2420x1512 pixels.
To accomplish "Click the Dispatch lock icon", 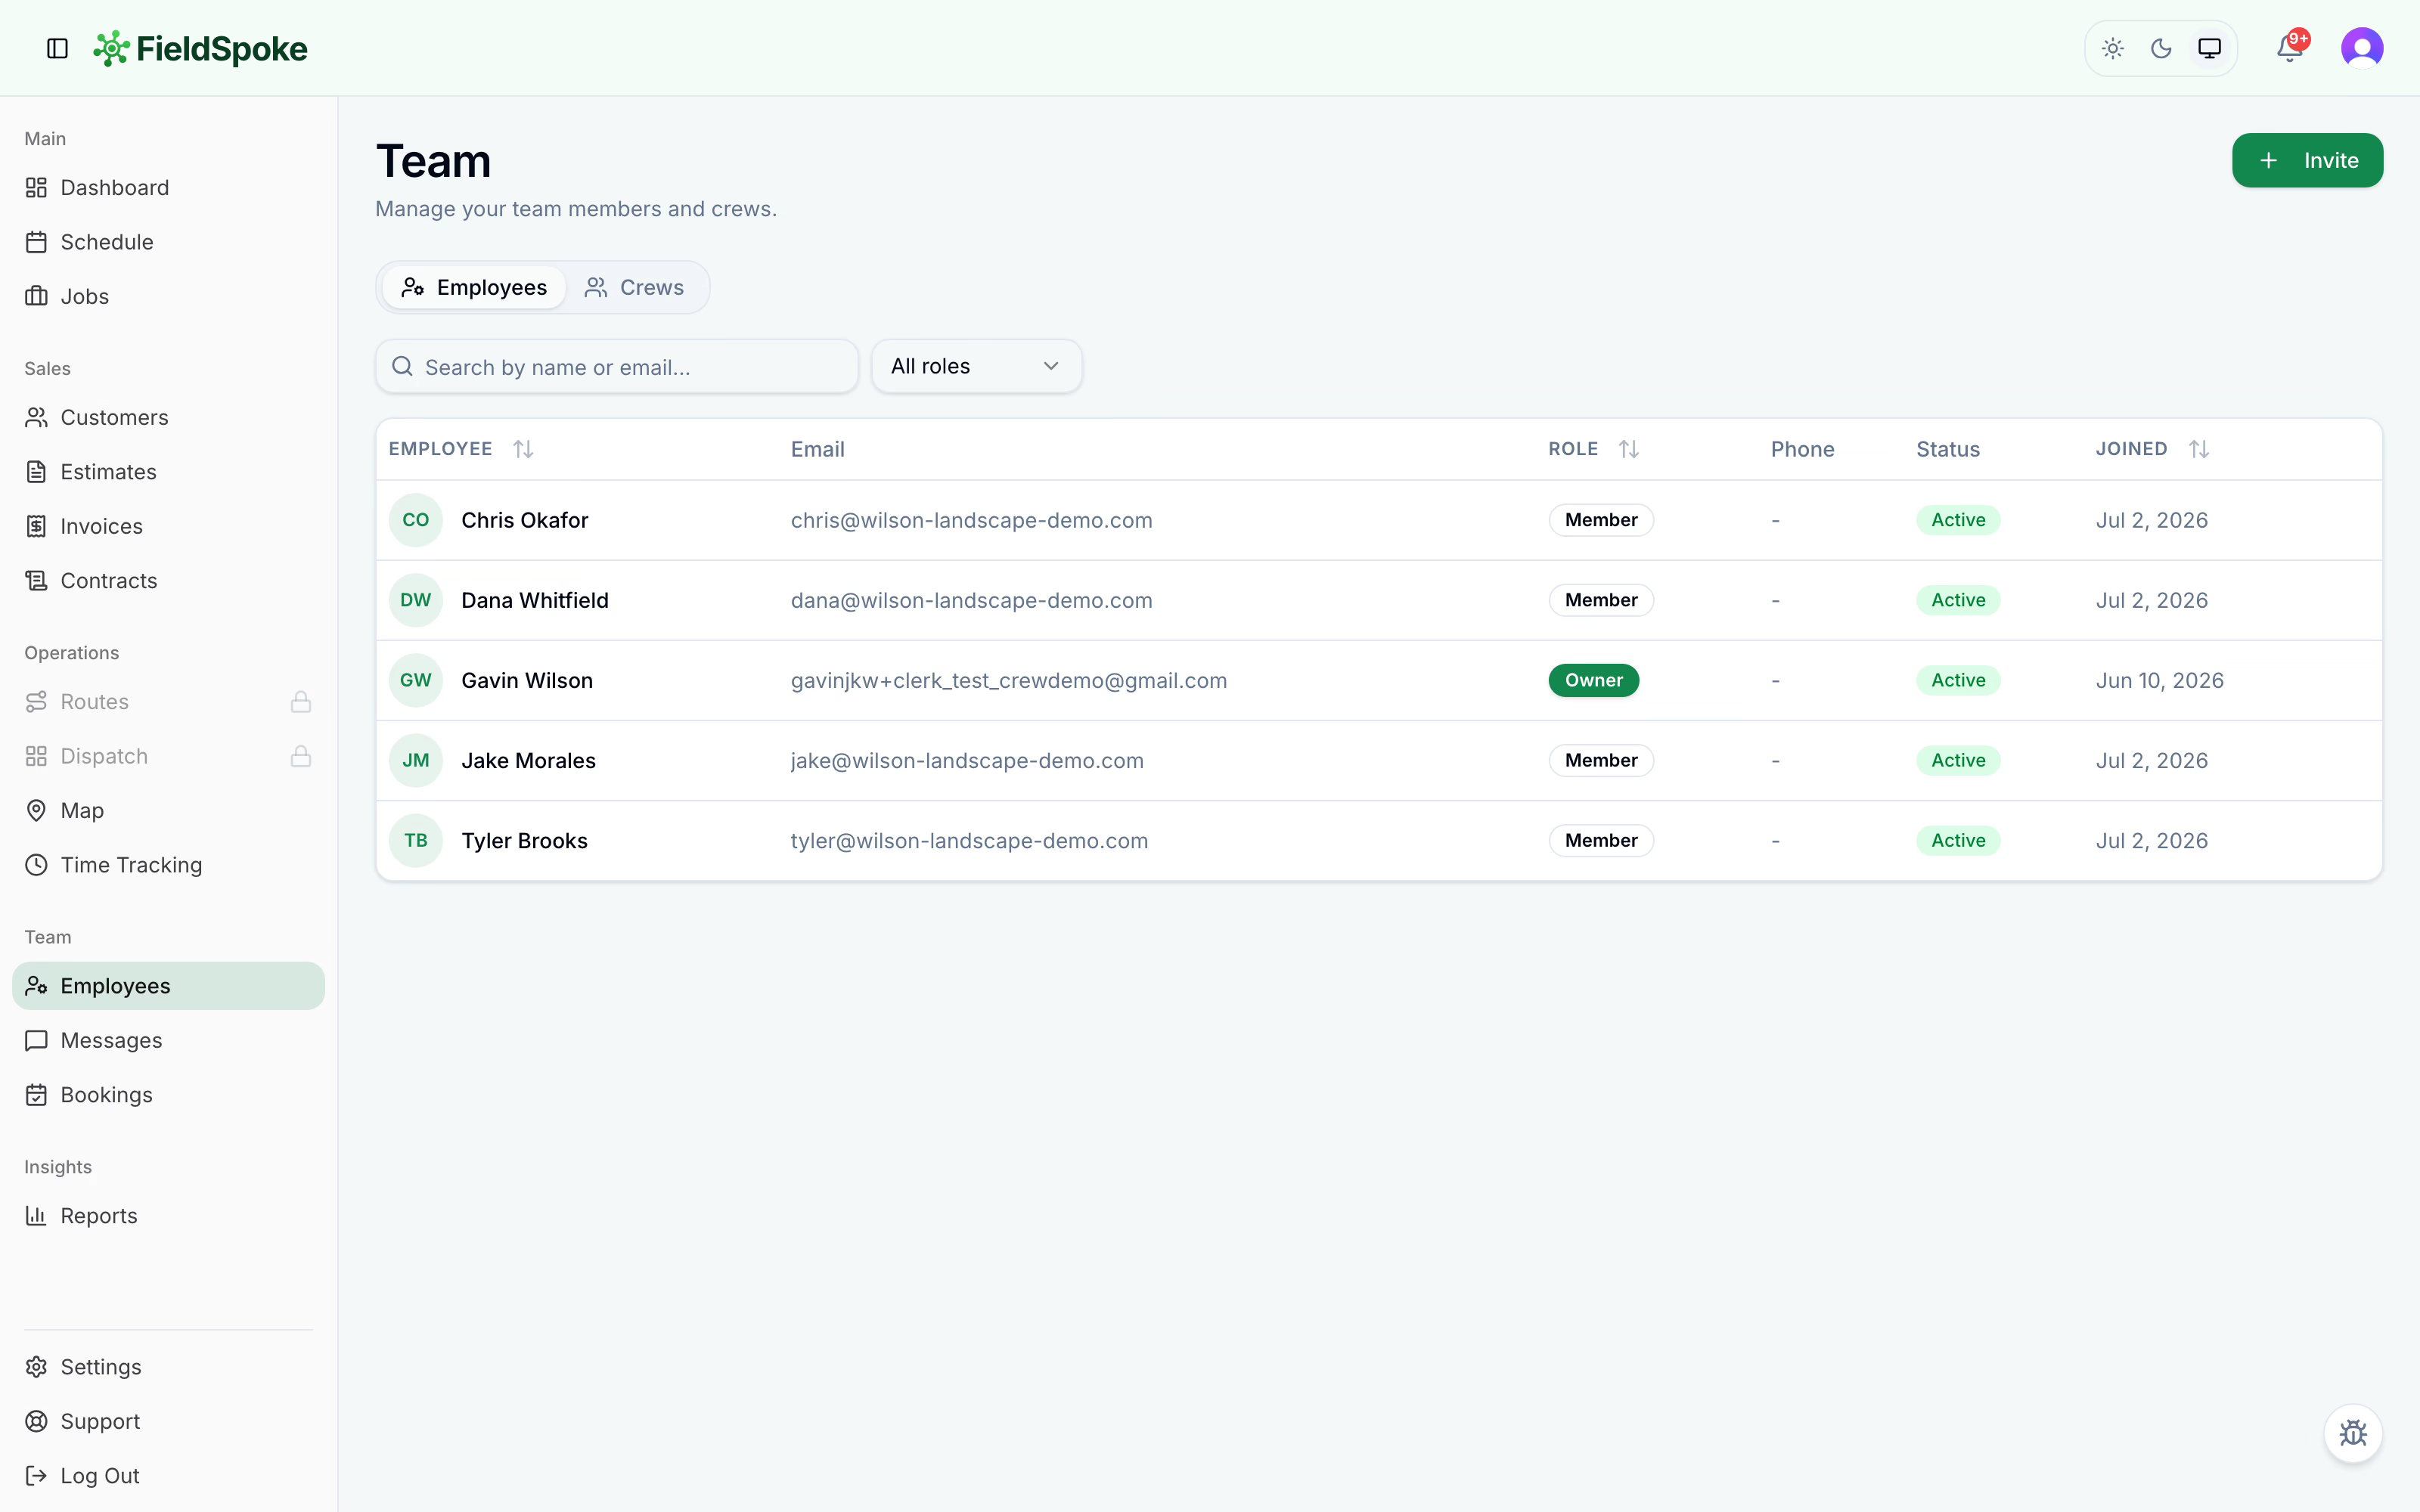I will 300,756.
